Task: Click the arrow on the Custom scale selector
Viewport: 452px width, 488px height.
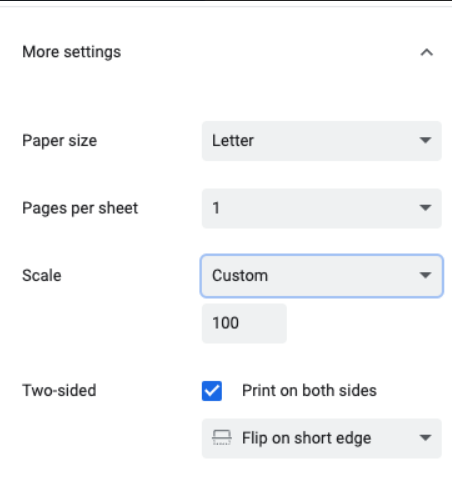Action: [x=425, y=275]
